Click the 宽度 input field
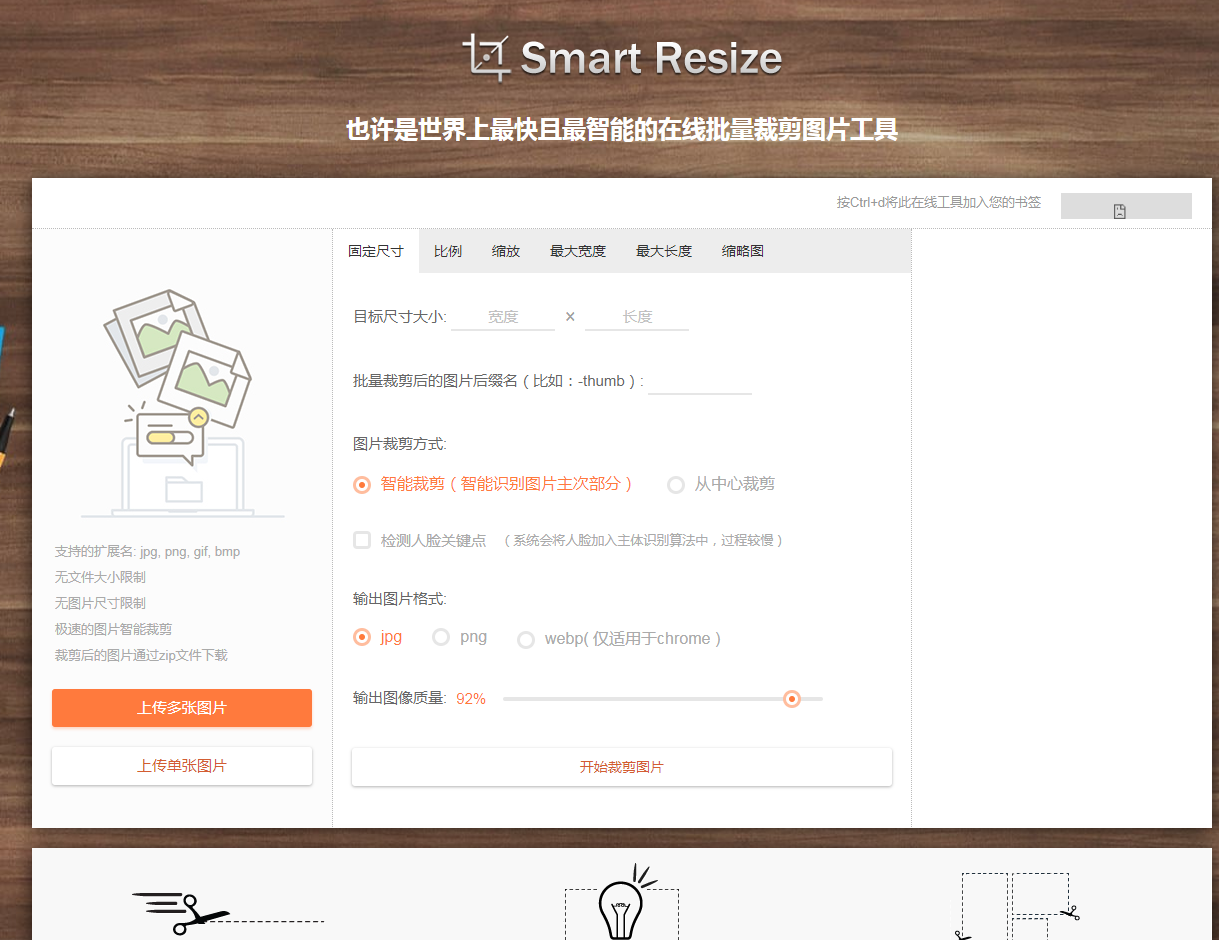The image size is (1219, 940). pos(503,317)
